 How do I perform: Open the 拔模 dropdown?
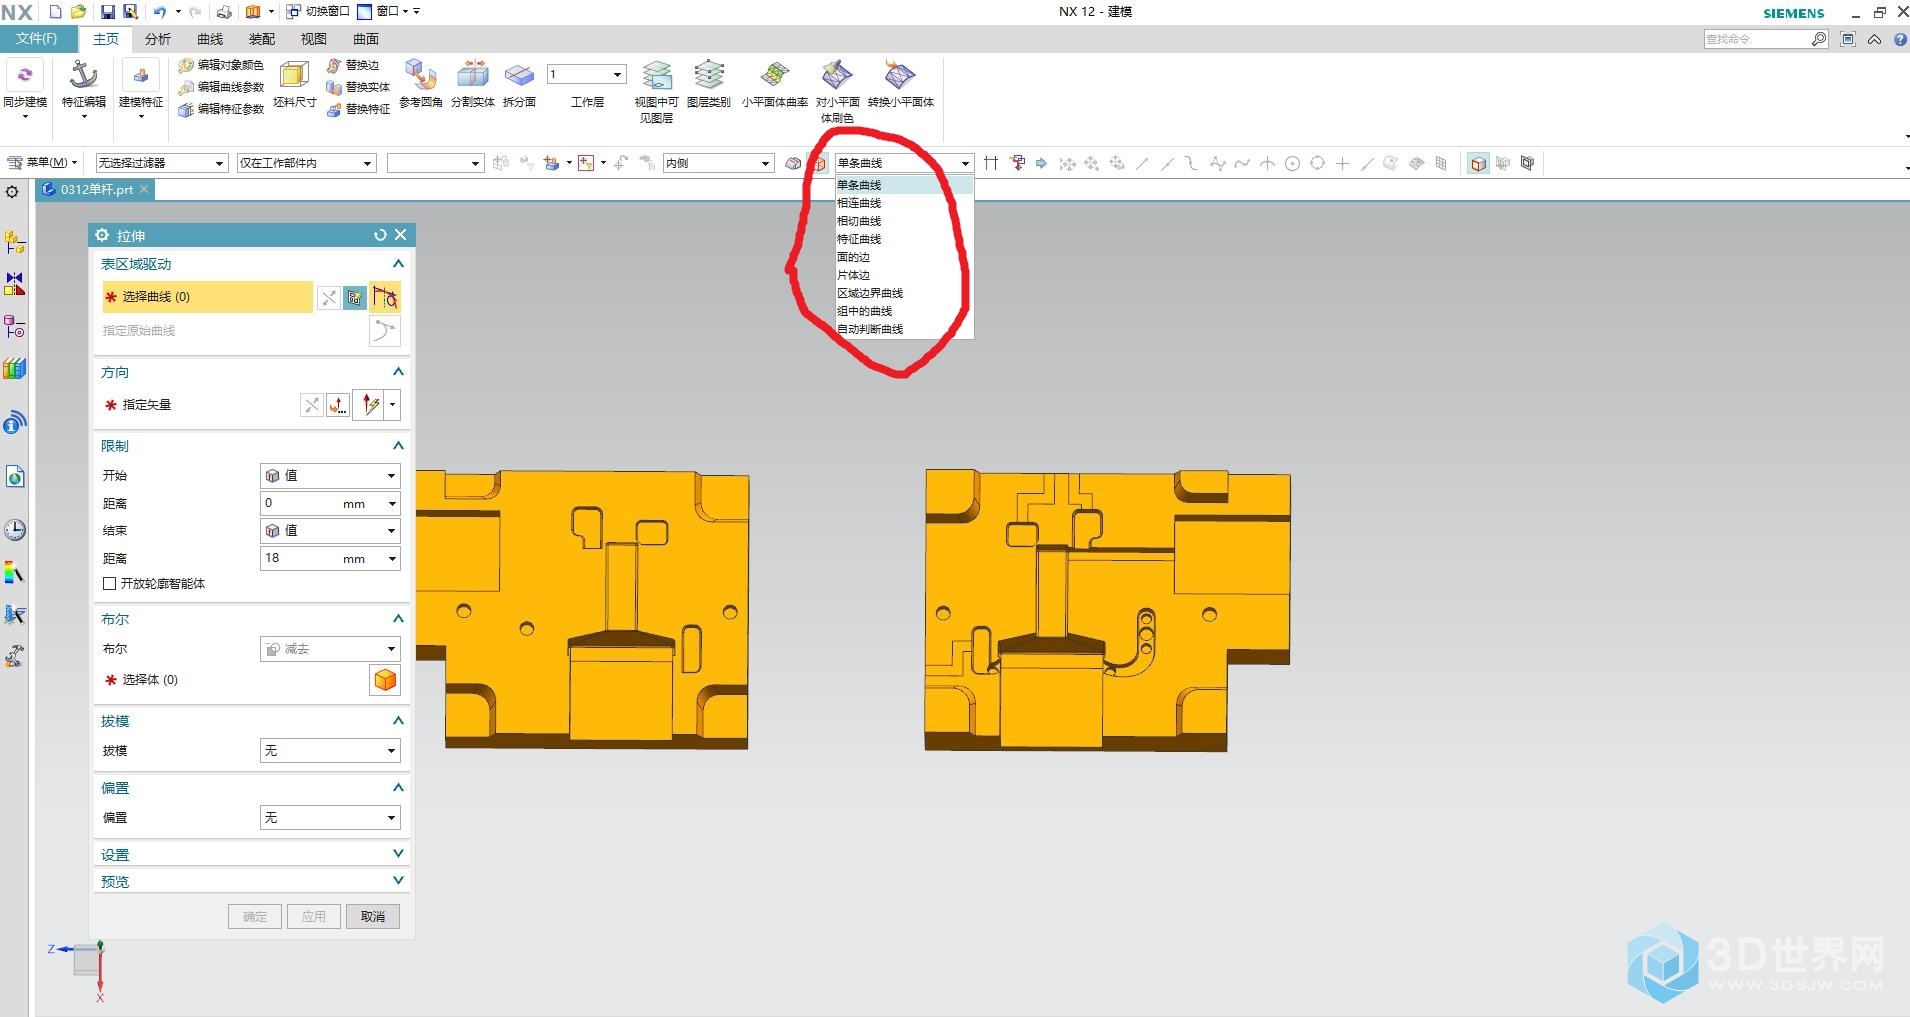pos(330,750)
